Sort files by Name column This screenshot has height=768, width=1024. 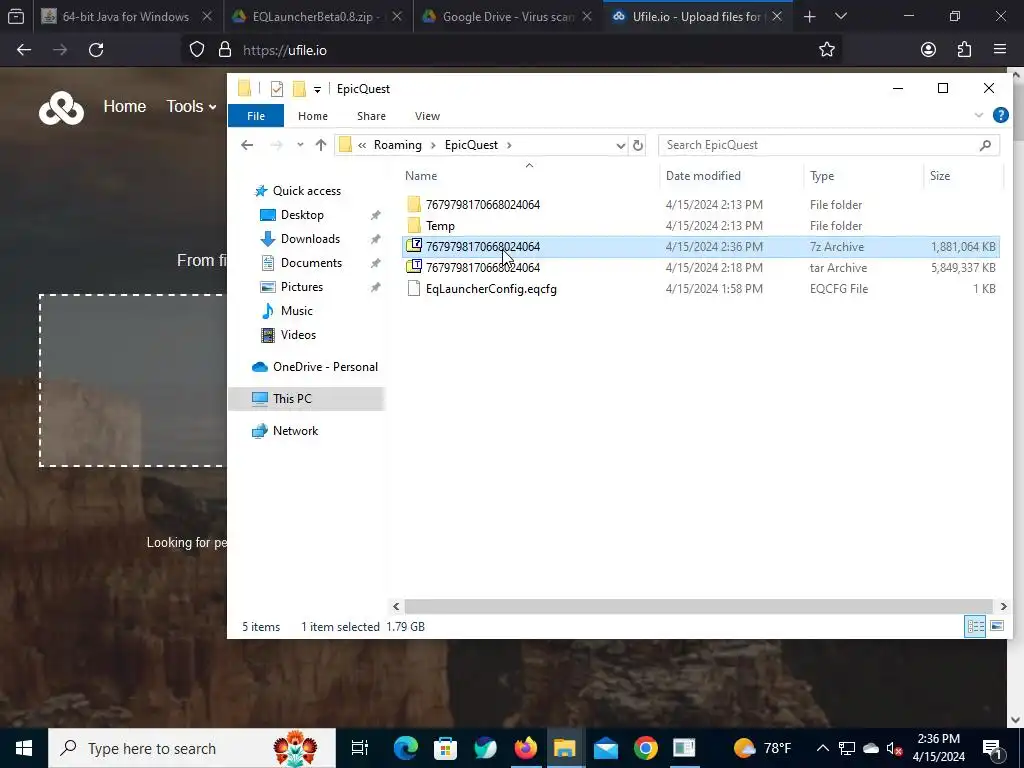click(421, 176)
